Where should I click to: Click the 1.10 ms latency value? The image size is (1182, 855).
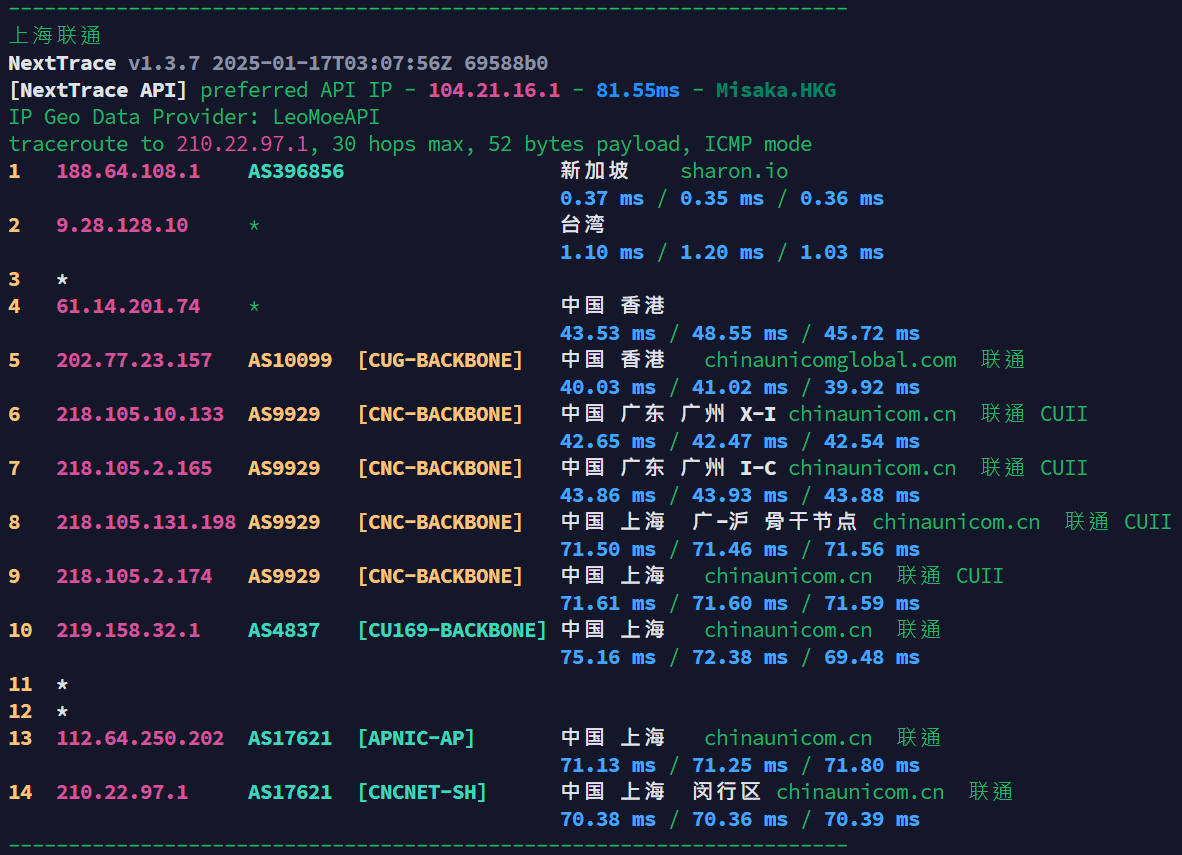point(602,253)
